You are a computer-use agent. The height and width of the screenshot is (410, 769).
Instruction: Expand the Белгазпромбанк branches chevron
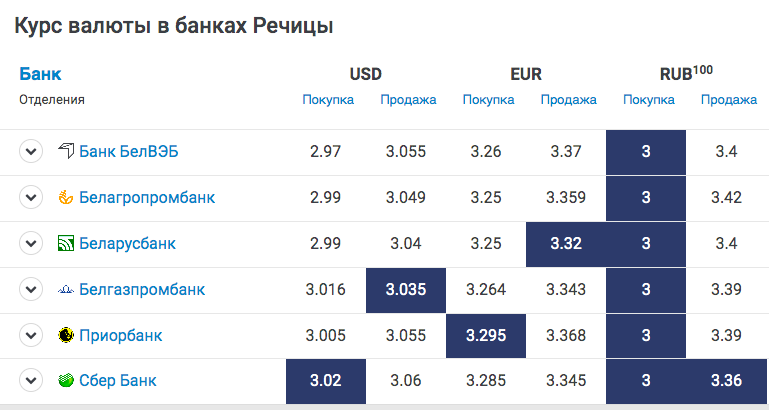(x=31, y=289)
